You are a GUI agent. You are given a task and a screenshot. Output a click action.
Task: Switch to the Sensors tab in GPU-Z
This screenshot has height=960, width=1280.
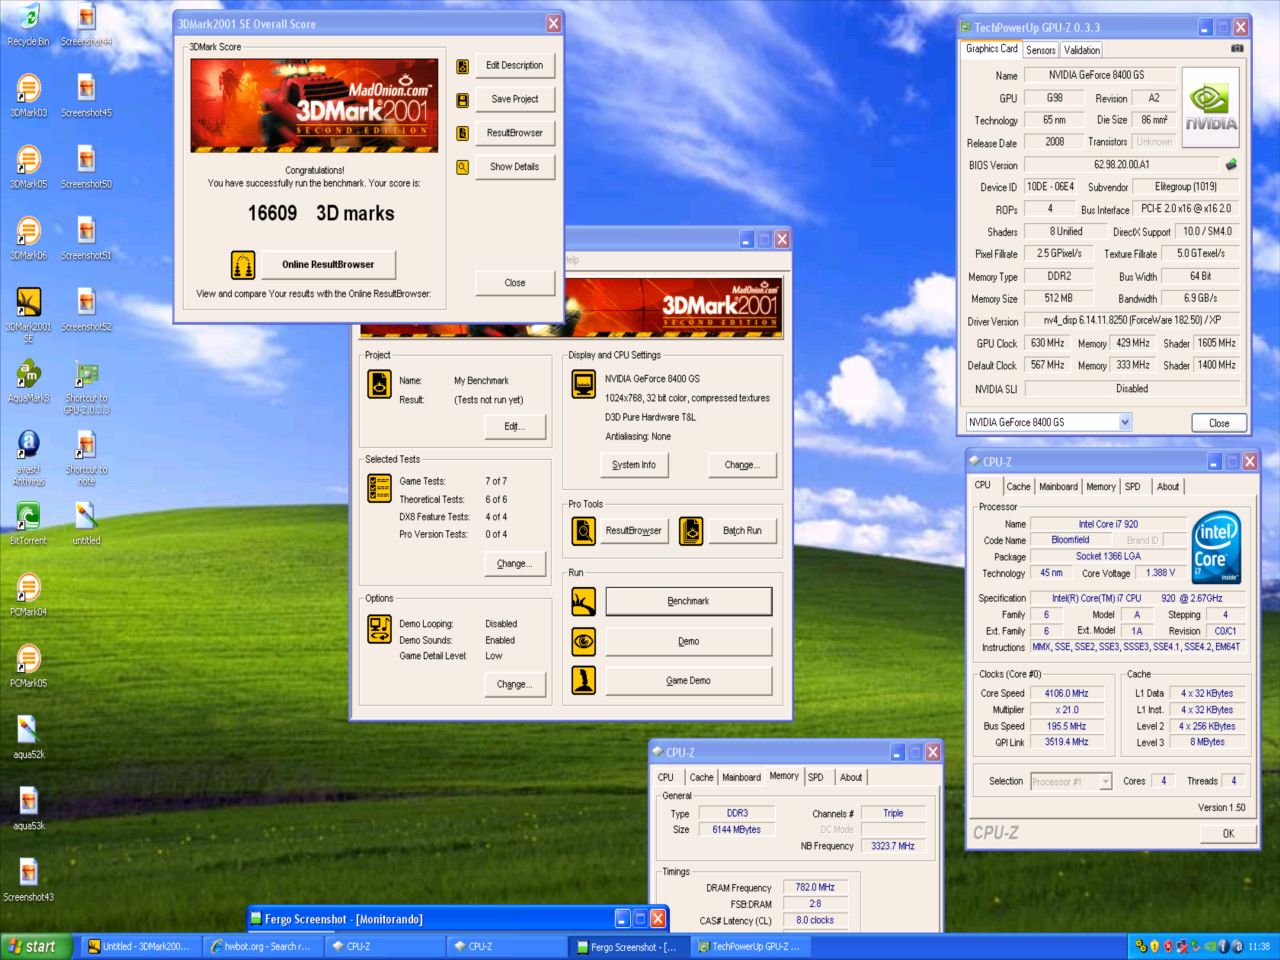coord(1041,50)
